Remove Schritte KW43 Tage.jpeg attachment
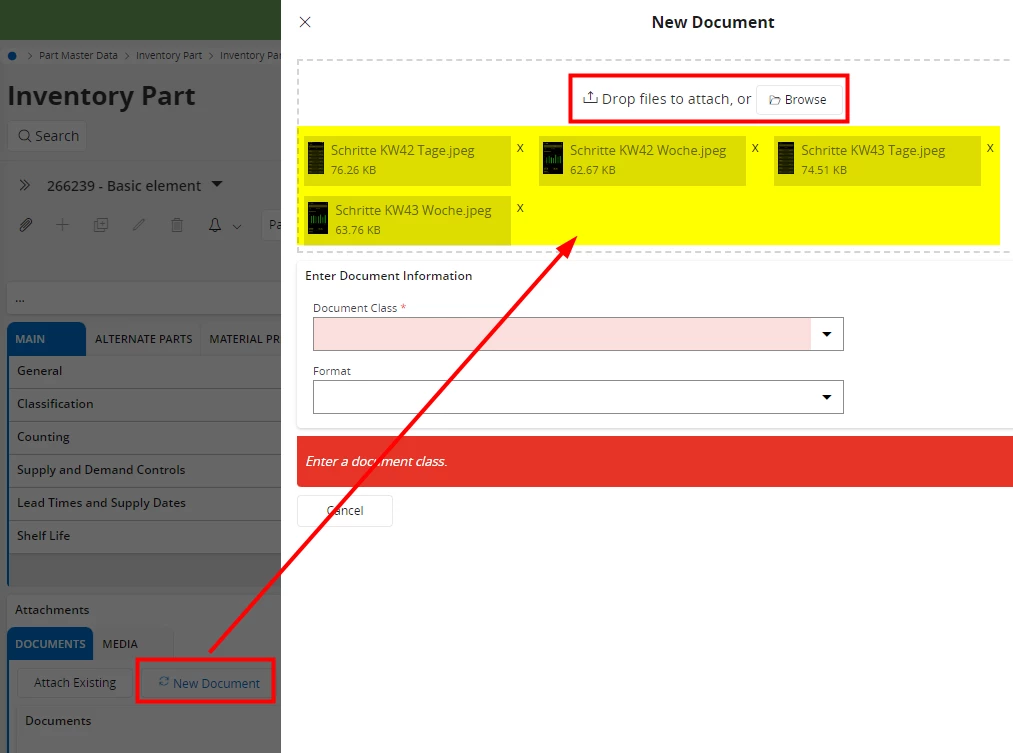This screenshot has height=753, width=1013. point(990,148)
